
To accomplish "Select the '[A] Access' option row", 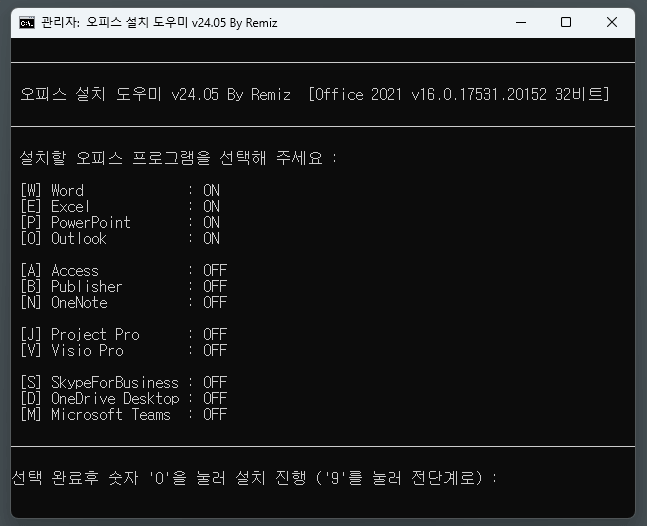I will [124, 271].
